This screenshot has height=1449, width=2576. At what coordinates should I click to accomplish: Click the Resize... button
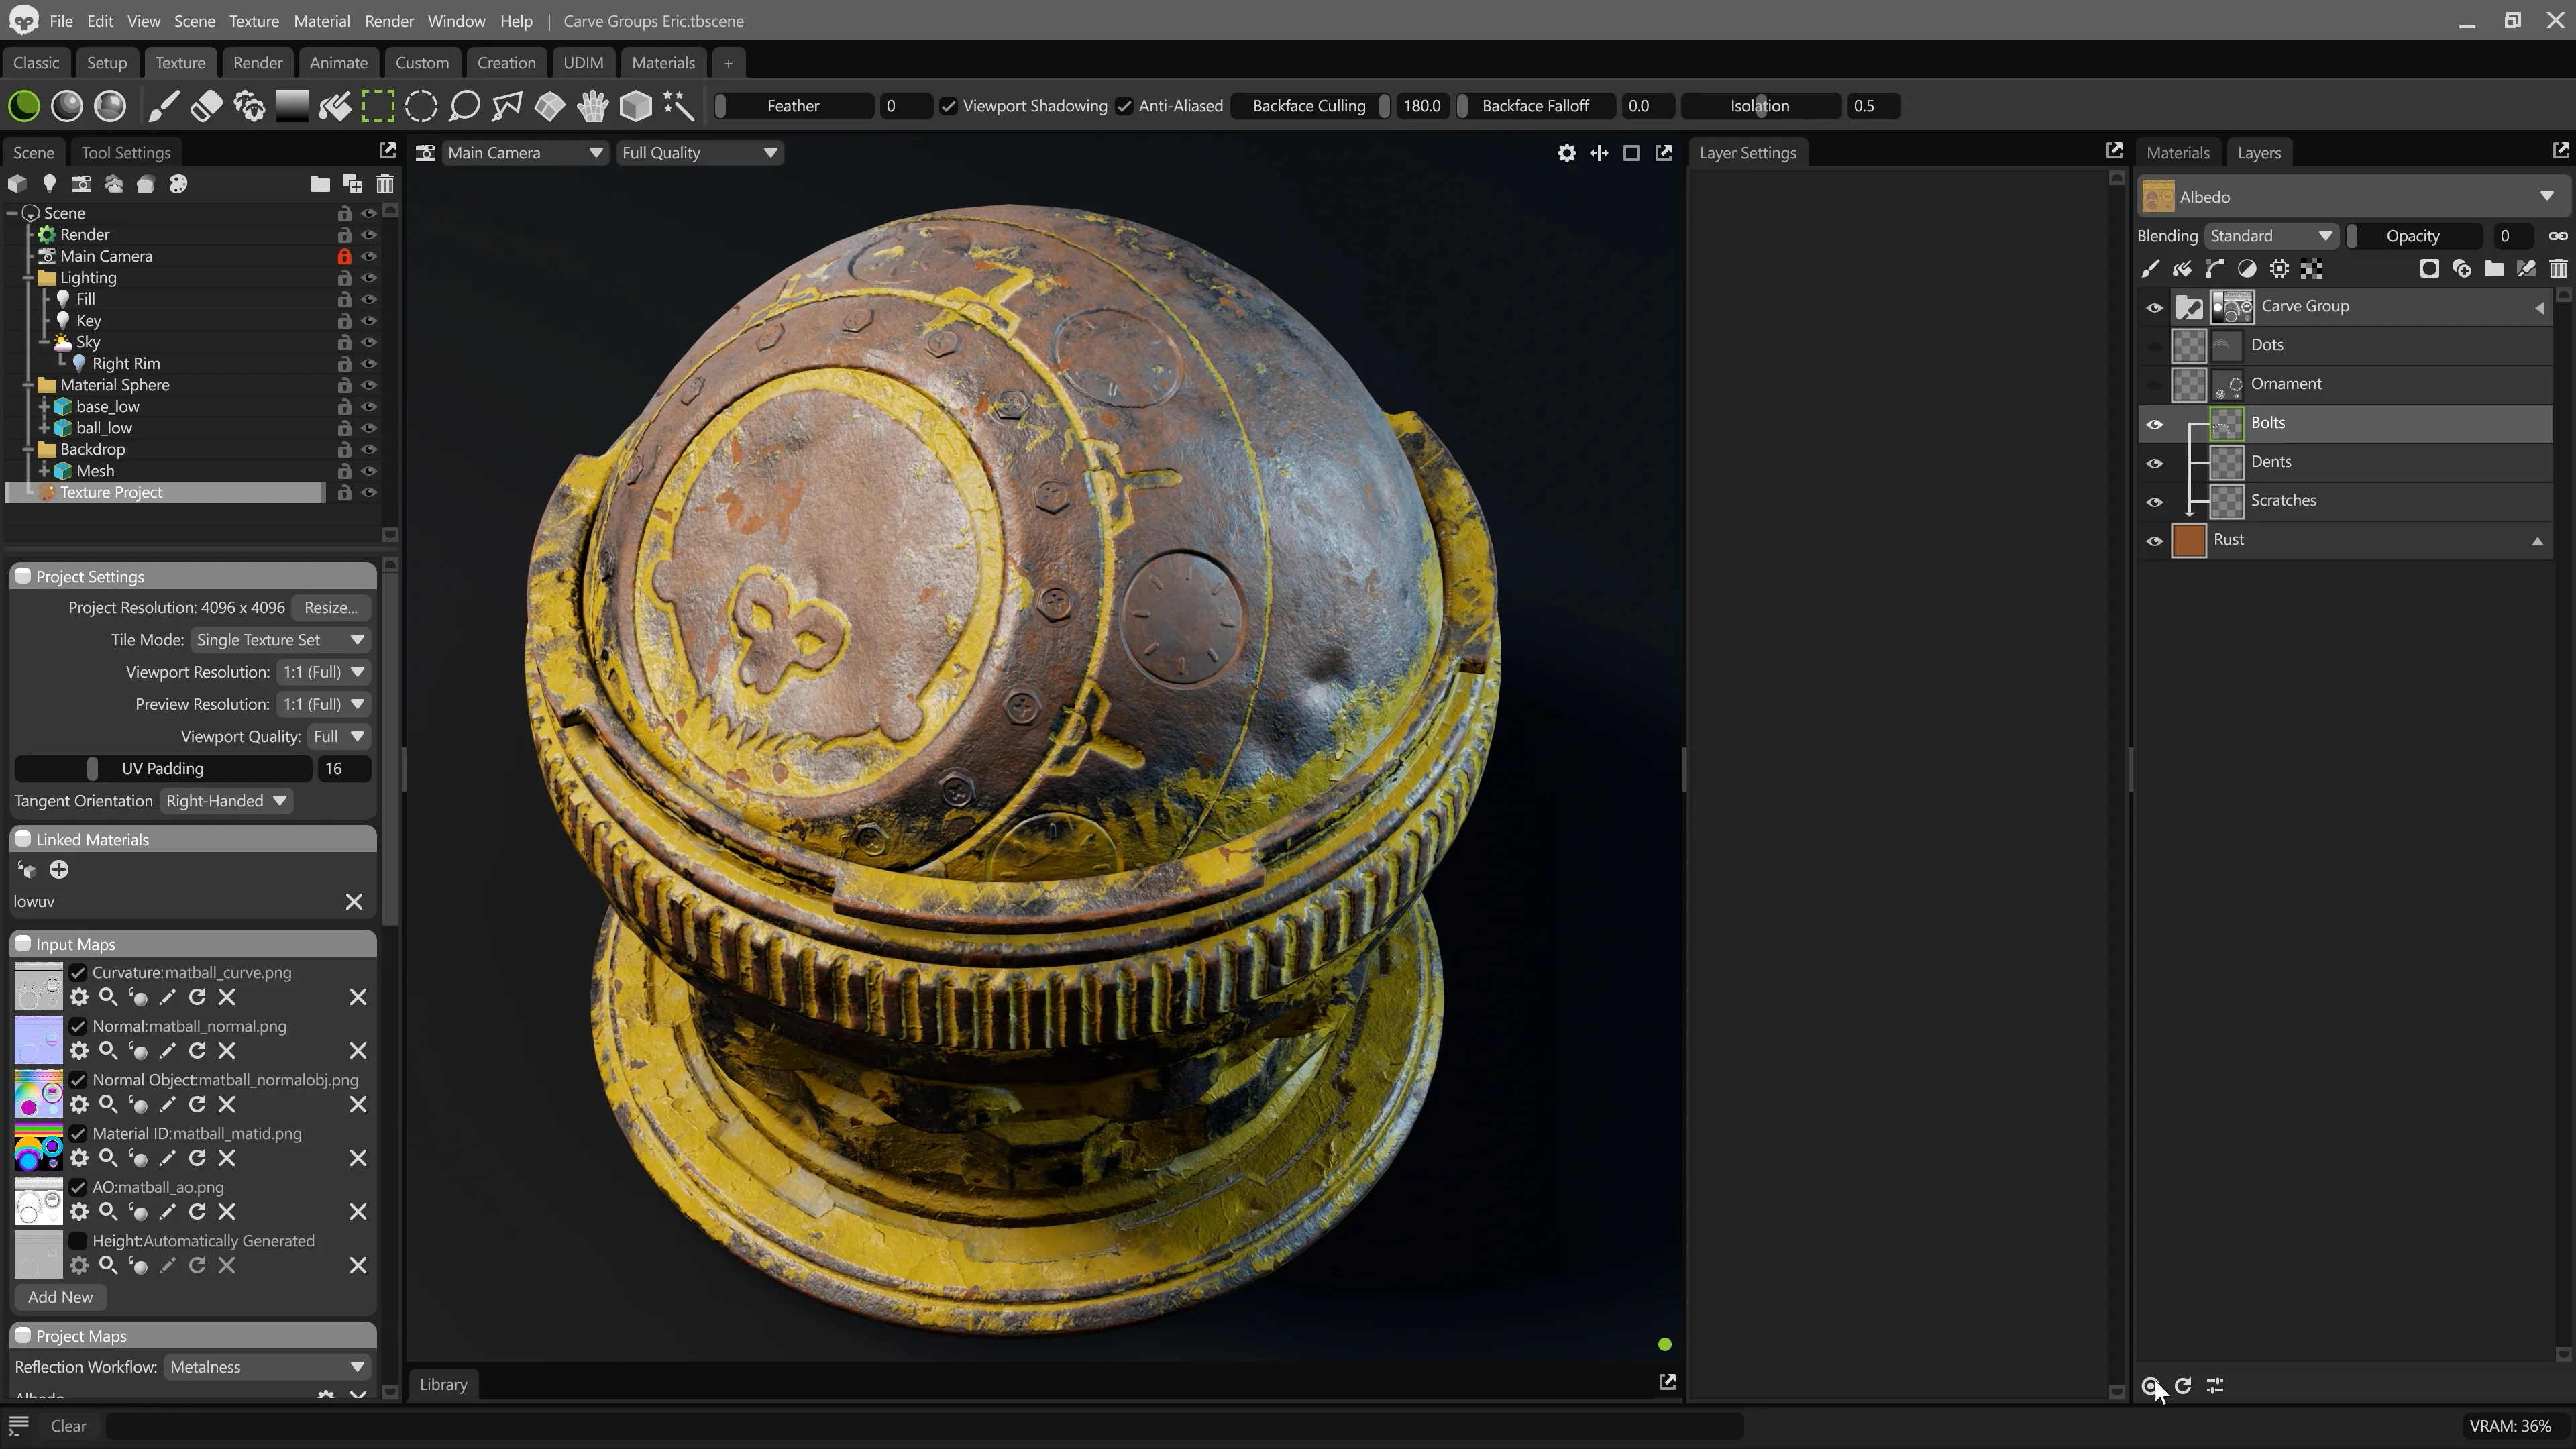click(330, 608)
